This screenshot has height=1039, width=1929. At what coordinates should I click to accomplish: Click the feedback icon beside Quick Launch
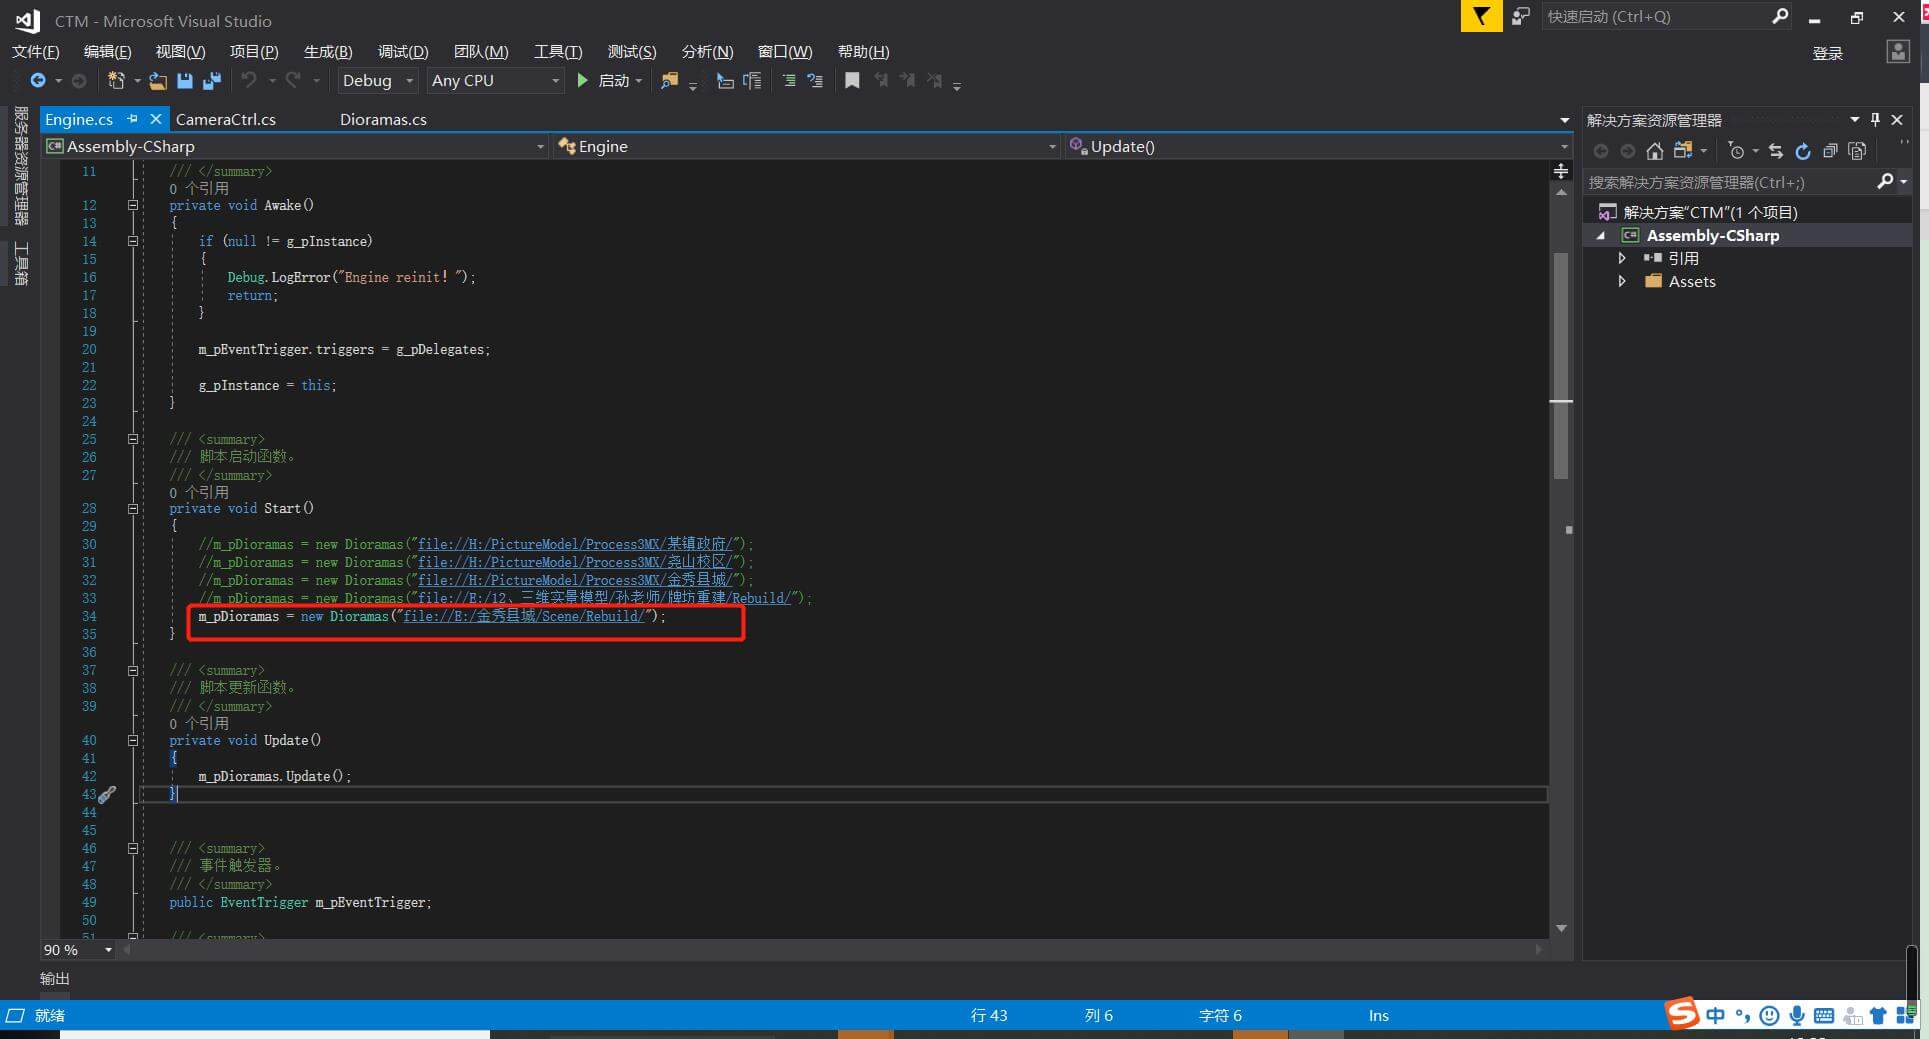[1520, 17]
